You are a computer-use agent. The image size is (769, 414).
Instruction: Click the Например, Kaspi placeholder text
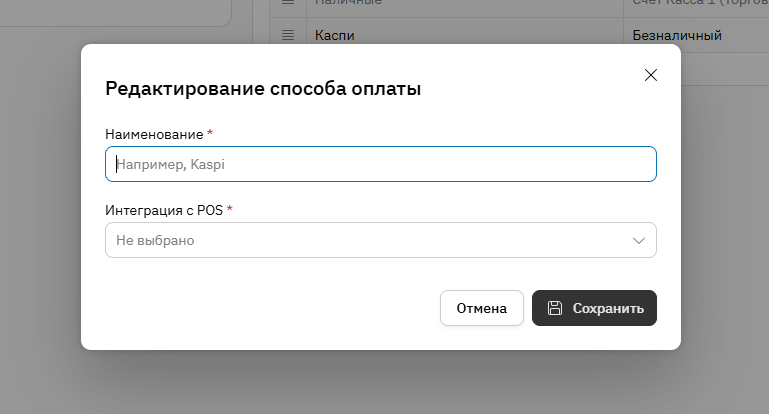pos(178,164)
